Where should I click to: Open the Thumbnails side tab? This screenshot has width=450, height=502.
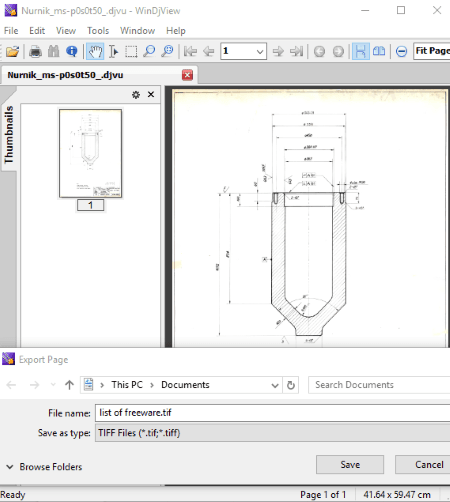pos(9,135)
